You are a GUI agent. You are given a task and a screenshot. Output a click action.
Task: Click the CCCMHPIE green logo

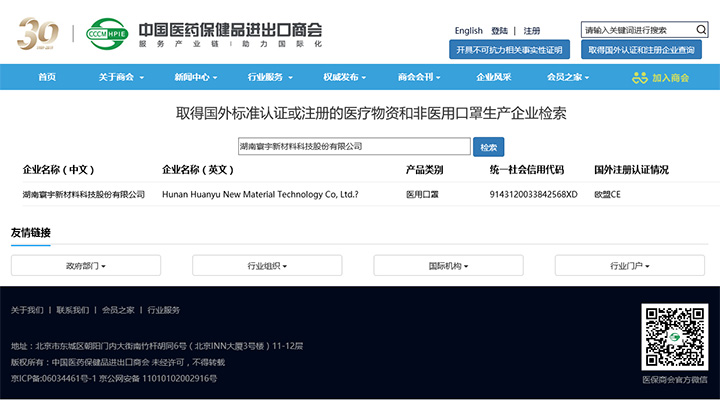pyautogui.click(x=108, y=33)
